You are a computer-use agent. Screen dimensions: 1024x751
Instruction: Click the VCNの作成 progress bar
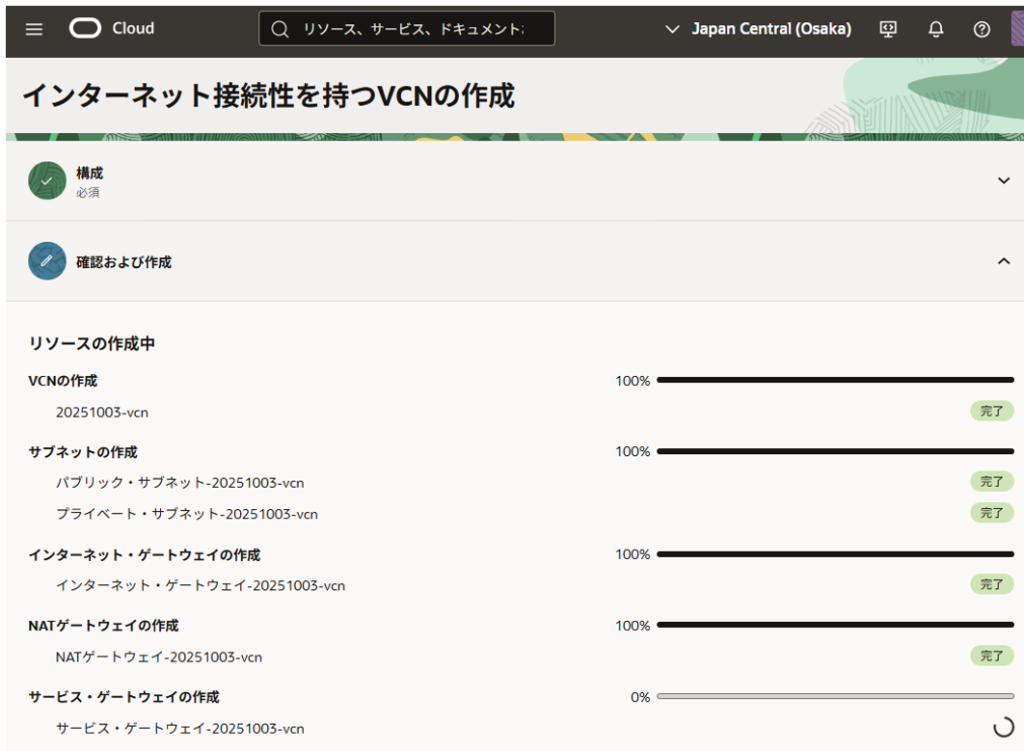tap(835, 380)
